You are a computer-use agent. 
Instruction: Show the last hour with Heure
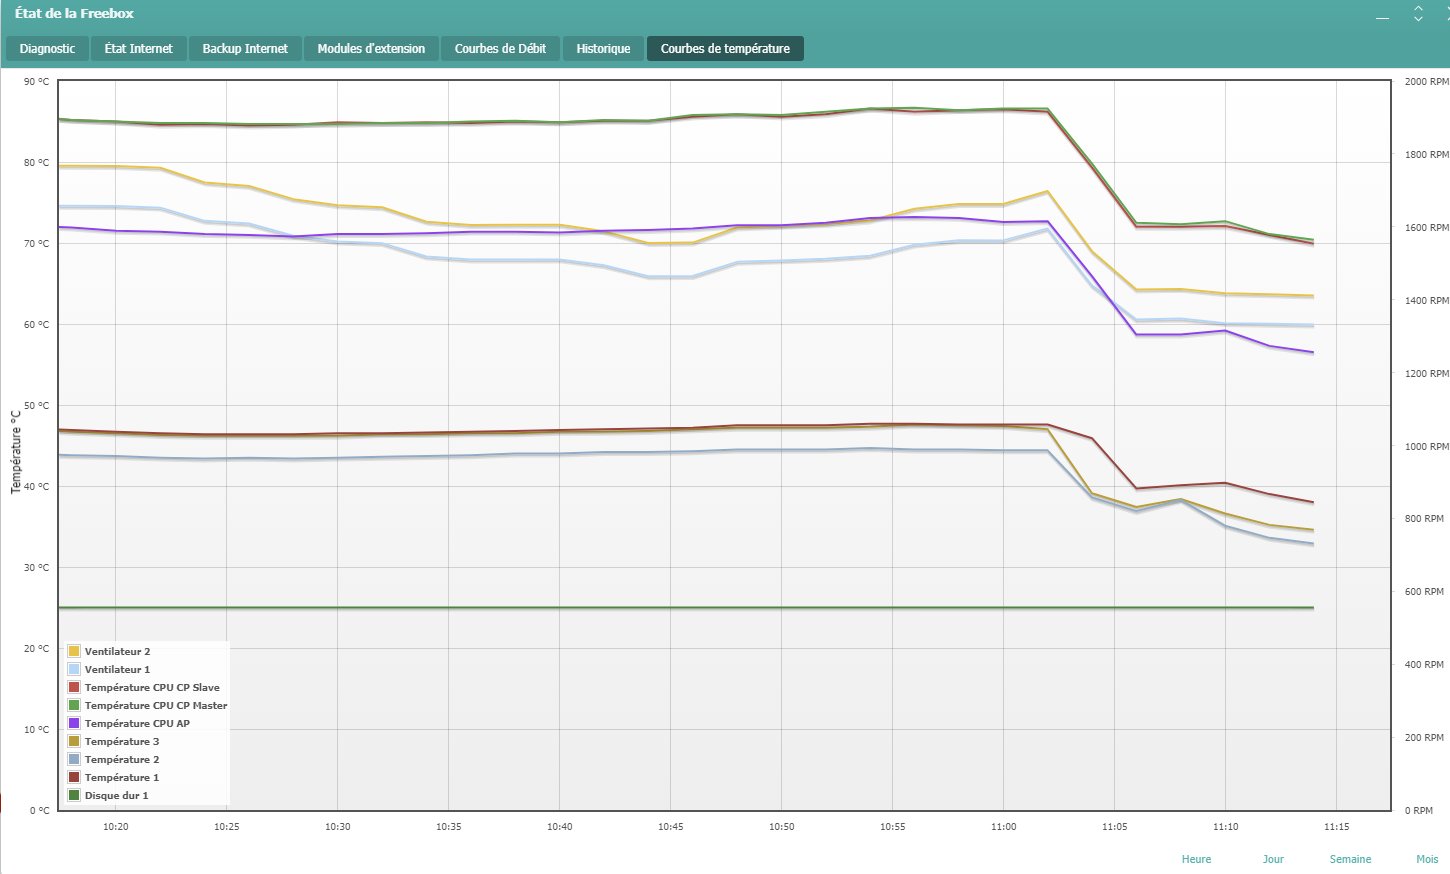tap(1196, 859)
